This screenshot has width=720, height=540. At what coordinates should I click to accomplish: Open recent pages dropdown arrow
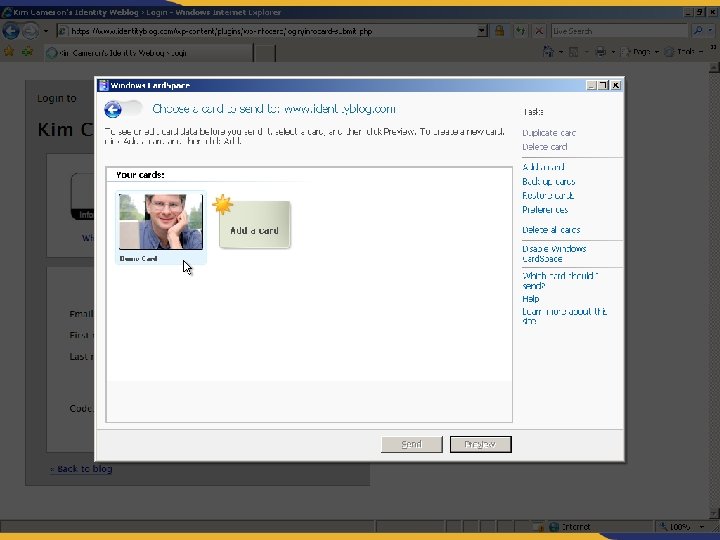coord(46,31)
